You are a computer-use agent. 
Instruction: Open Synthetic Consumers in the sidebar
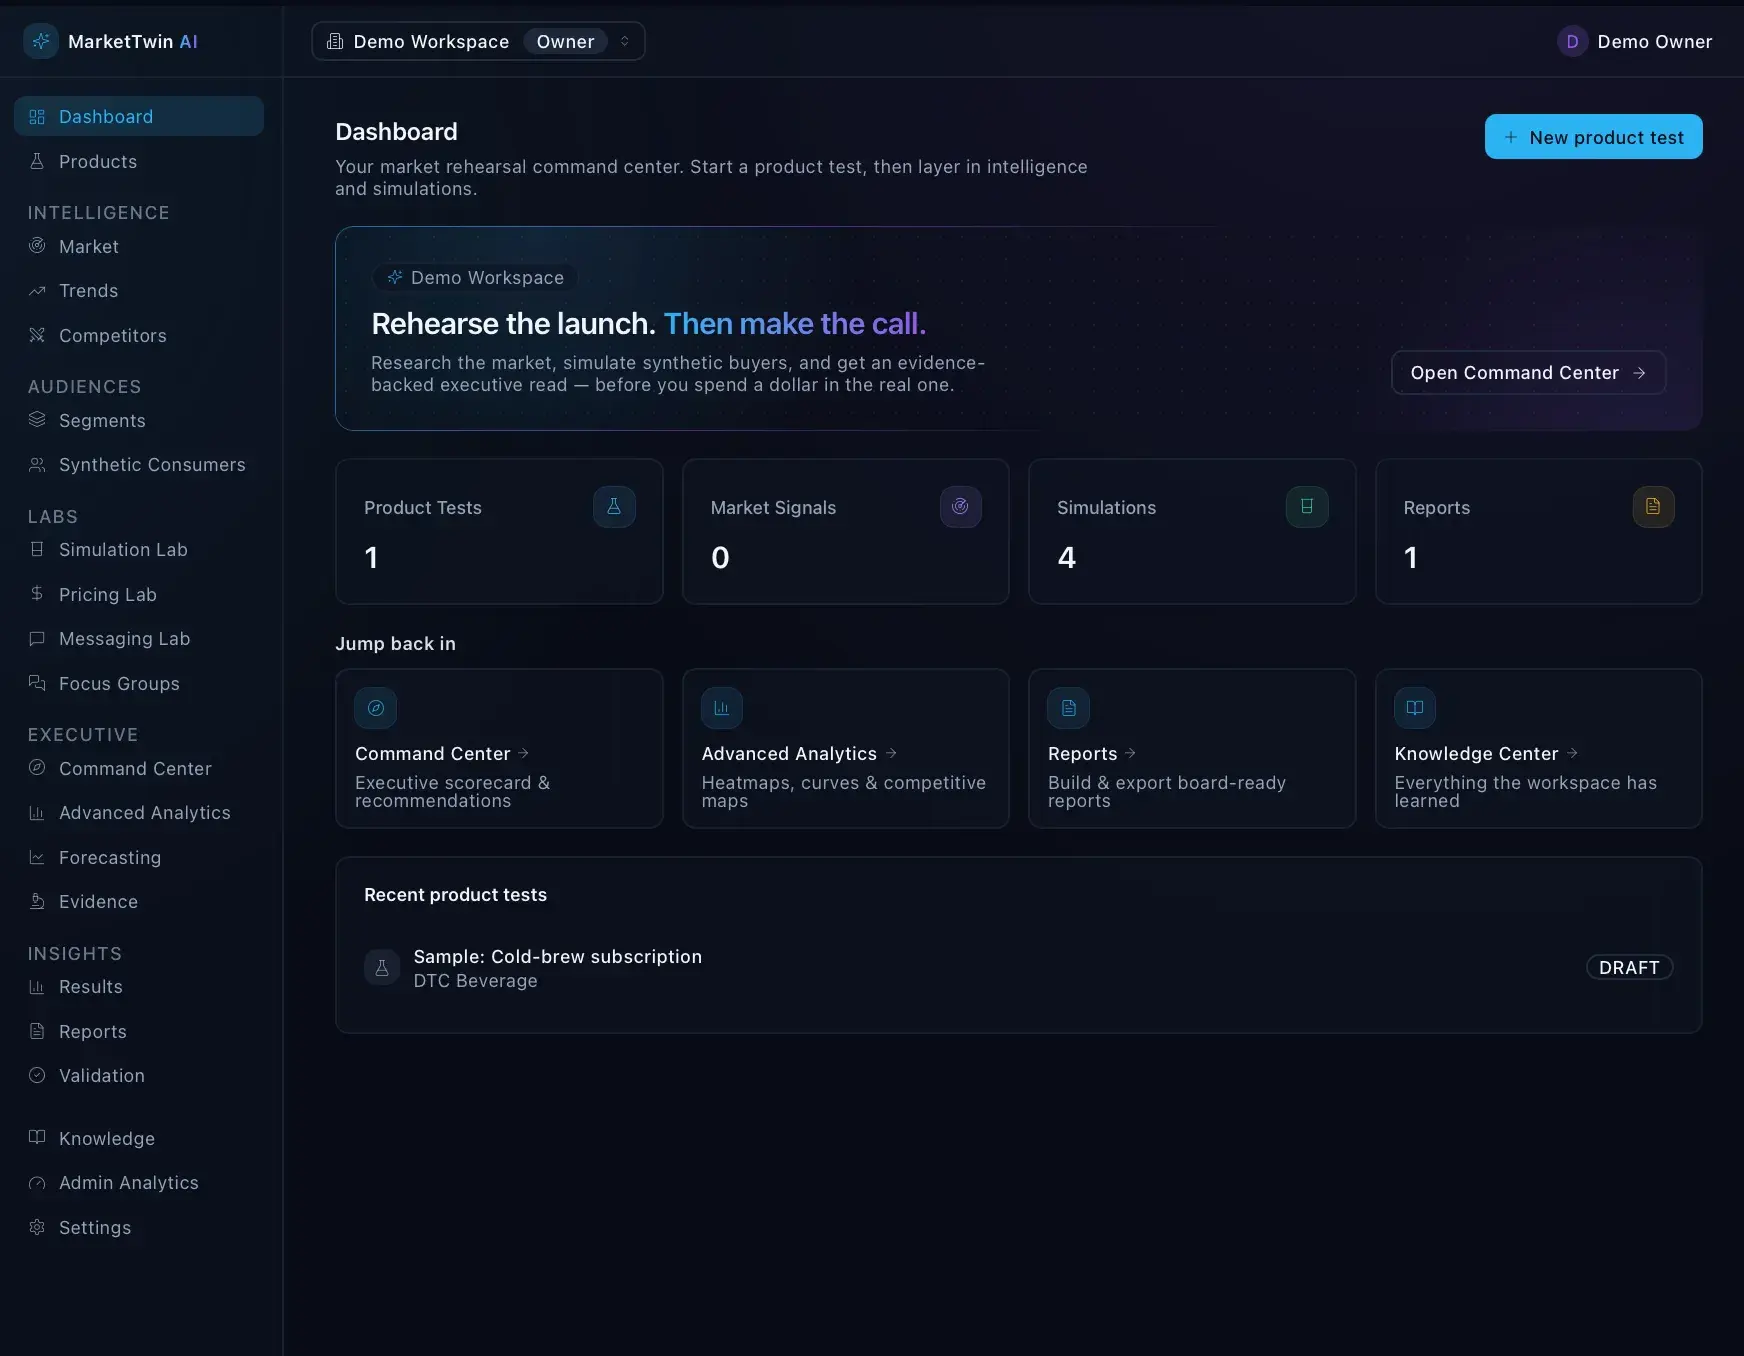(139, 465)
